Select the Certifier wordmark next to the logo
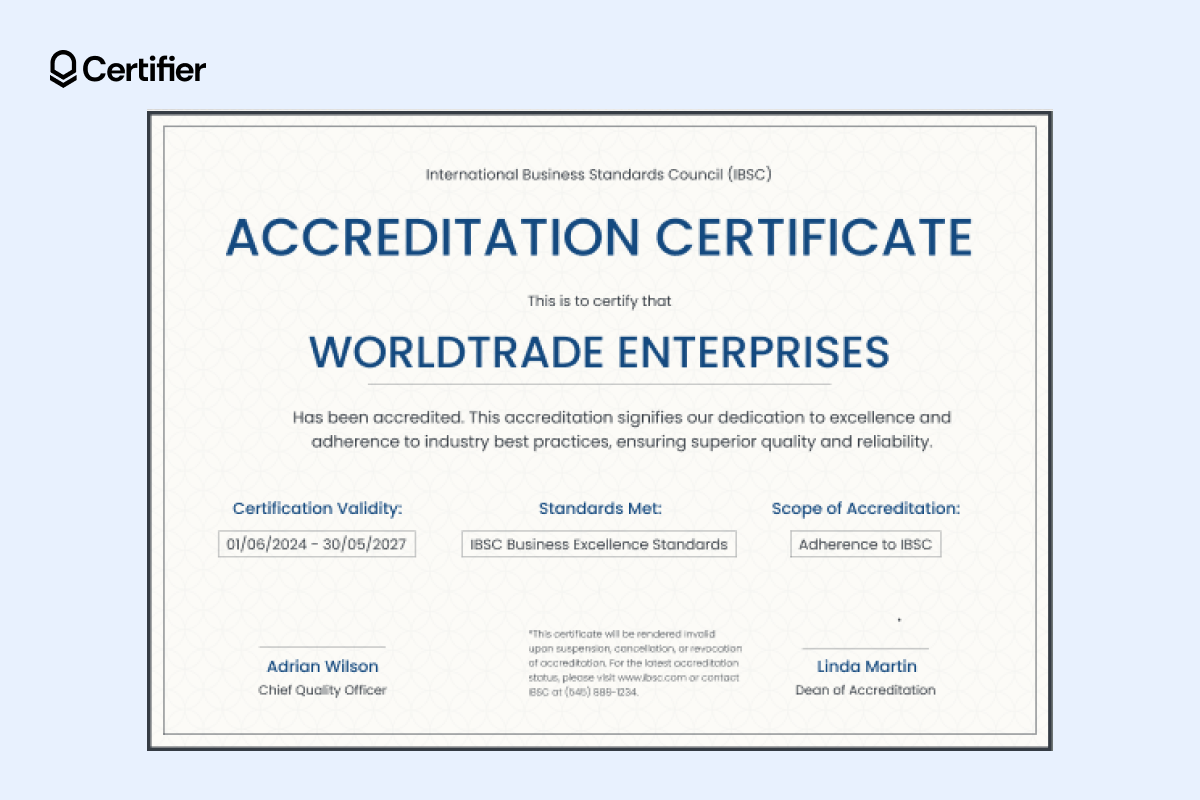Screen dimensions: 1200x800 click(x=145, y=70)
